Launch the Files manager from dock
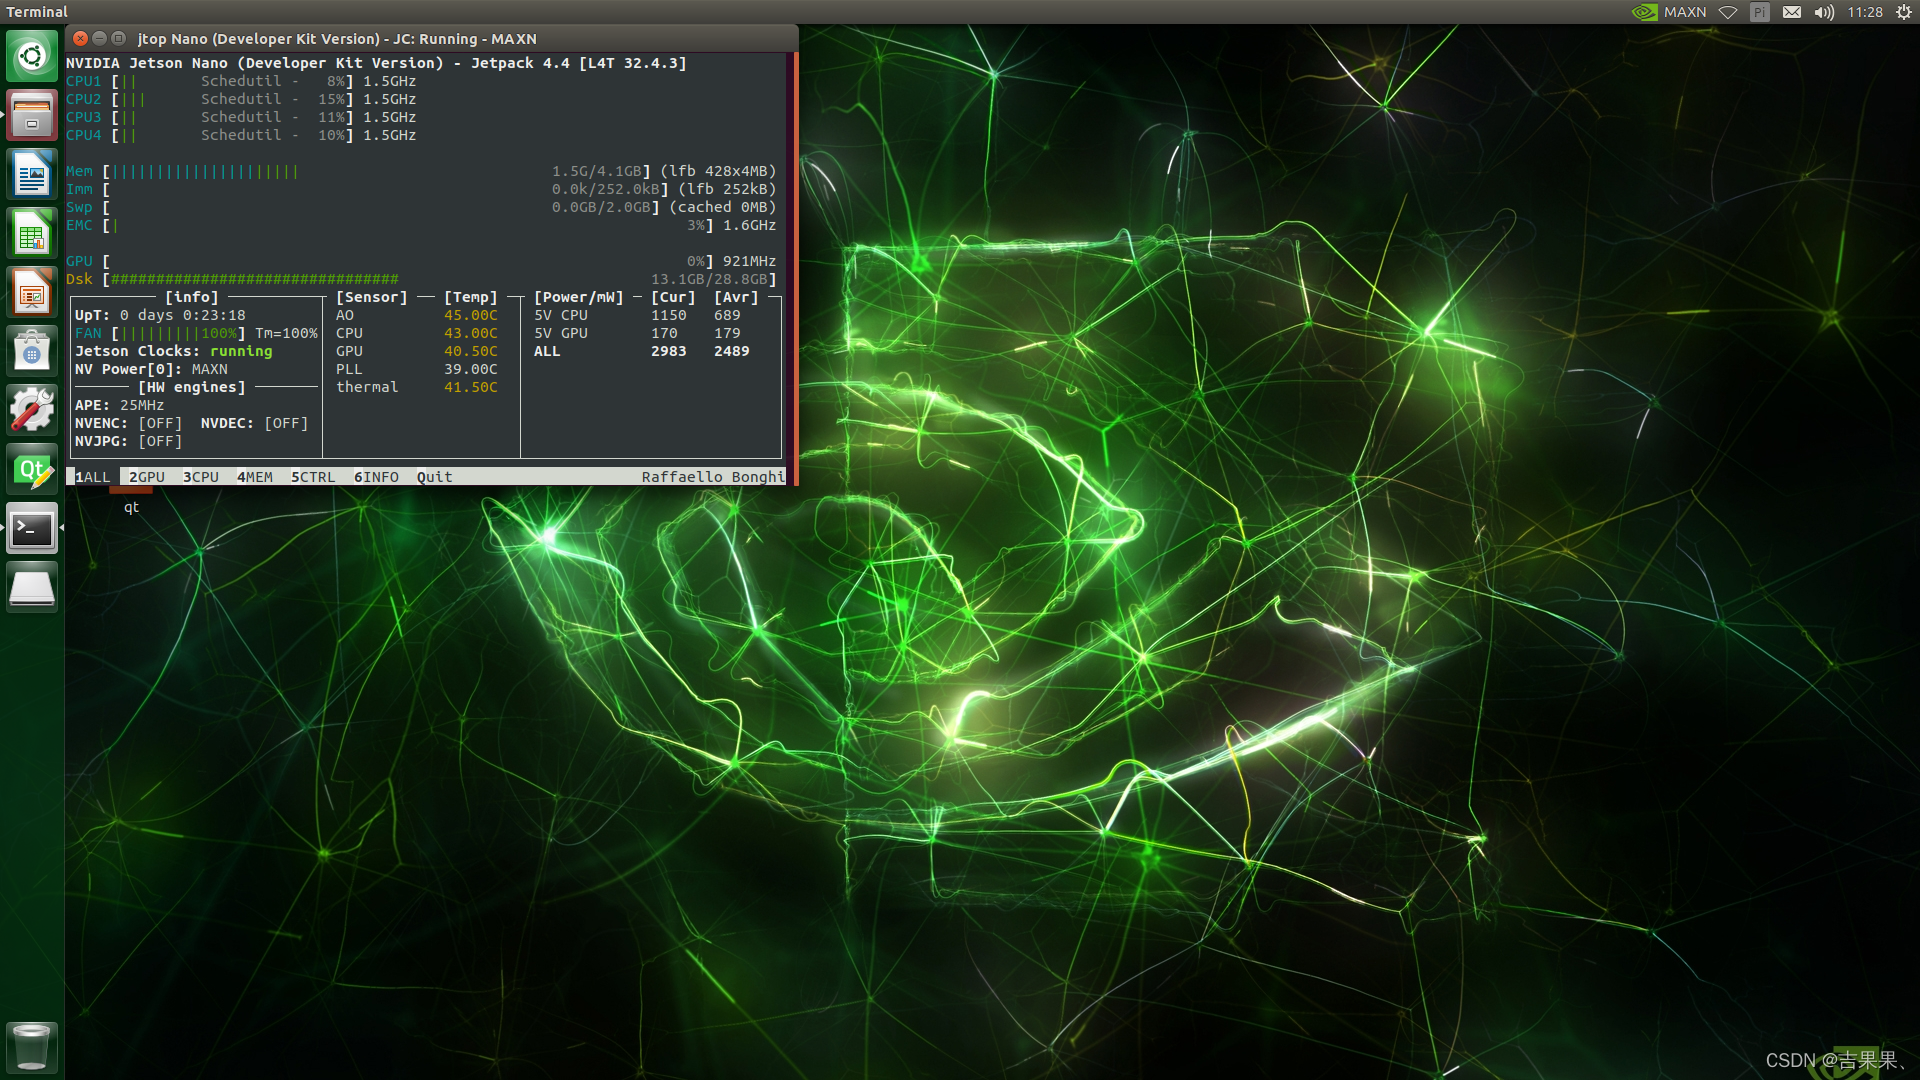Screen dimensions: 1920x1080 point(32,115)
